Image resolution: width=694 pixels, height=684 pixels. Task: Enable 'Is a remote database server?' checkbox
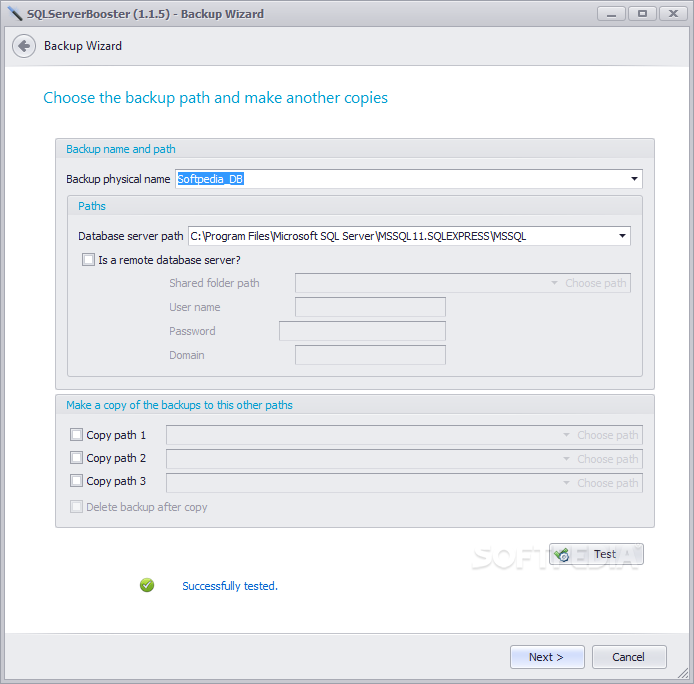(x=89, y=259)
